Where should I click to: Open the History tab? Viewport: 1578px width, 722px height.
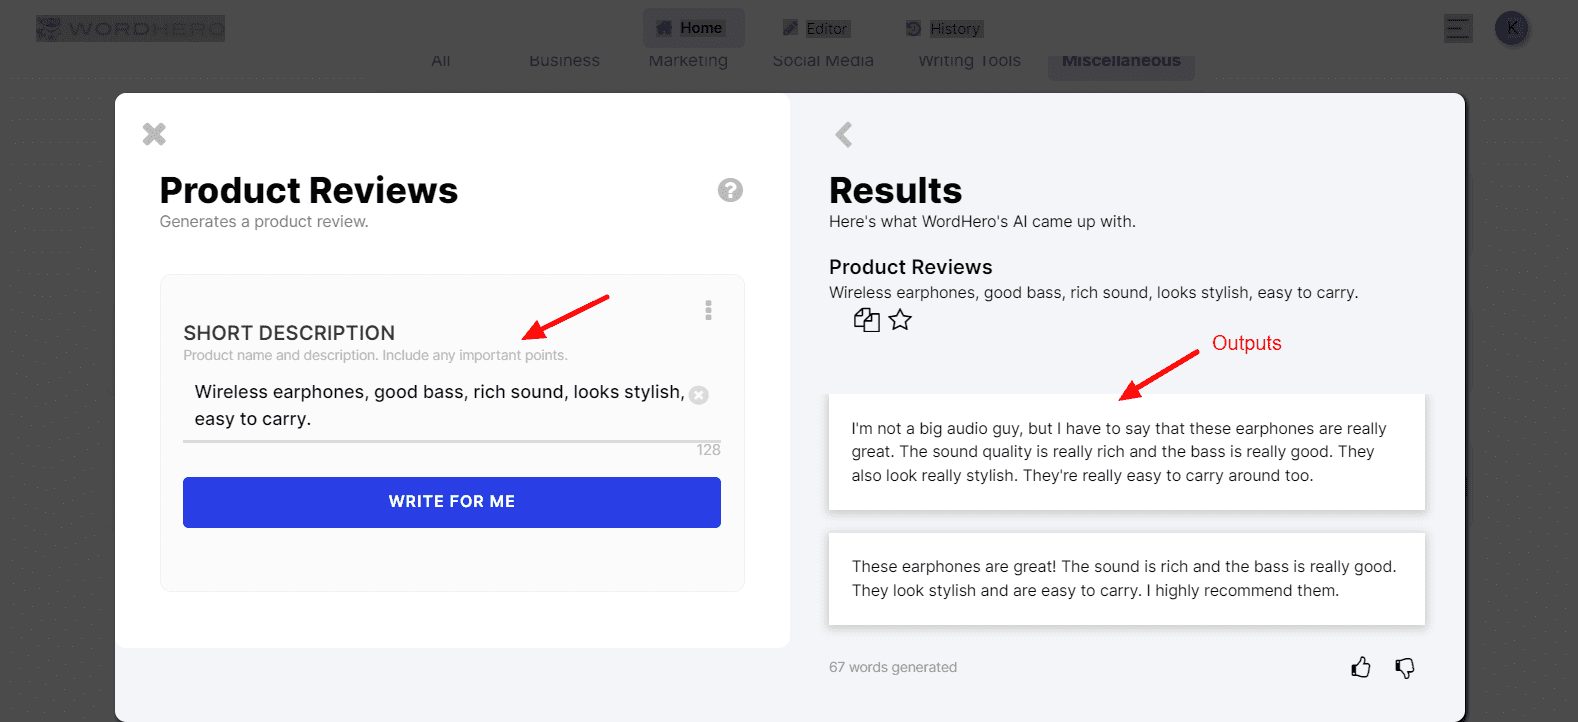pos(944,28)
